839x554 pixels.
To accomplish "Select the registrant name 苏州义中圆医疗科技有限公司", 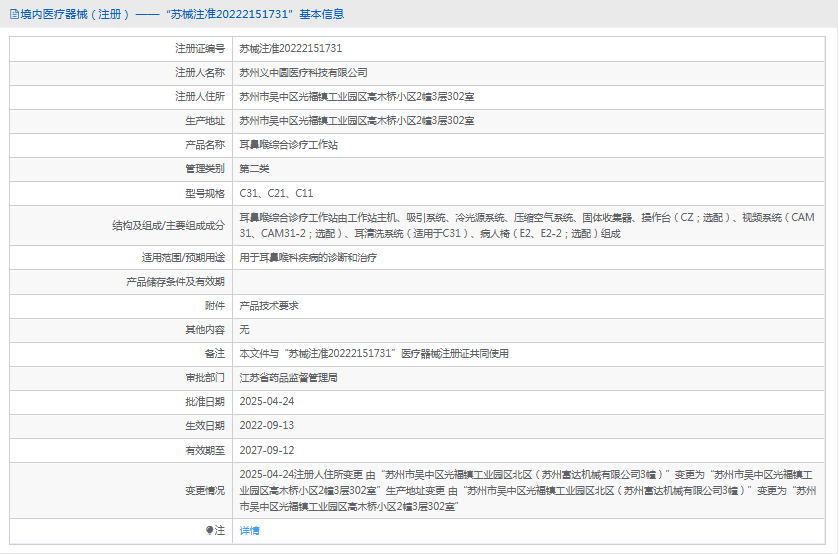I will [x=303, y=72].
